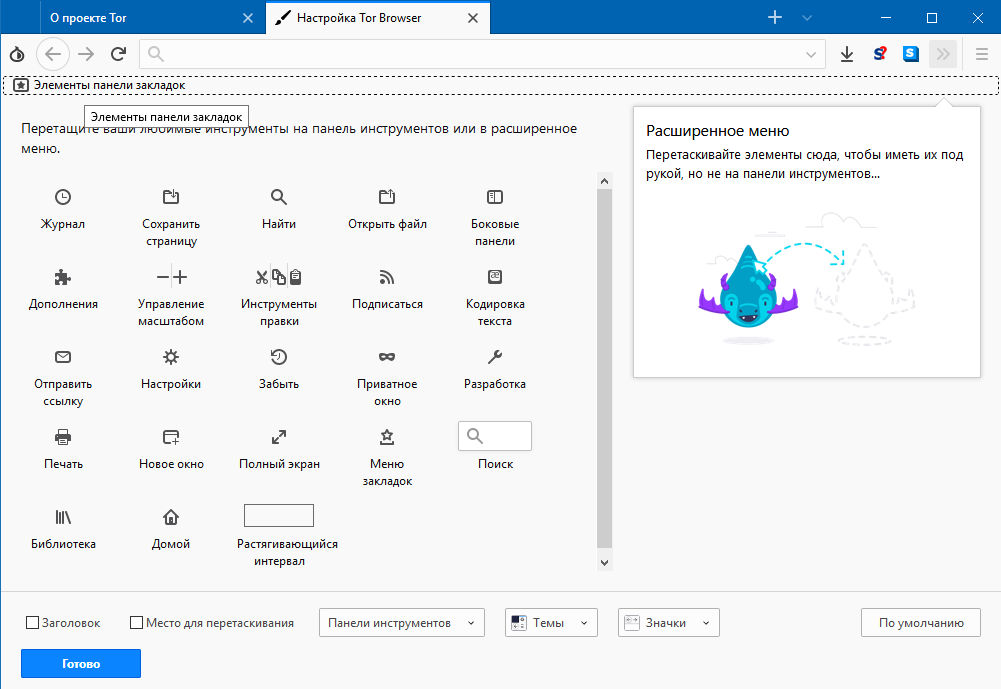Click the palette scrollbar up arrow
The width and height of the screenshot is (1001, 689).
604,181
